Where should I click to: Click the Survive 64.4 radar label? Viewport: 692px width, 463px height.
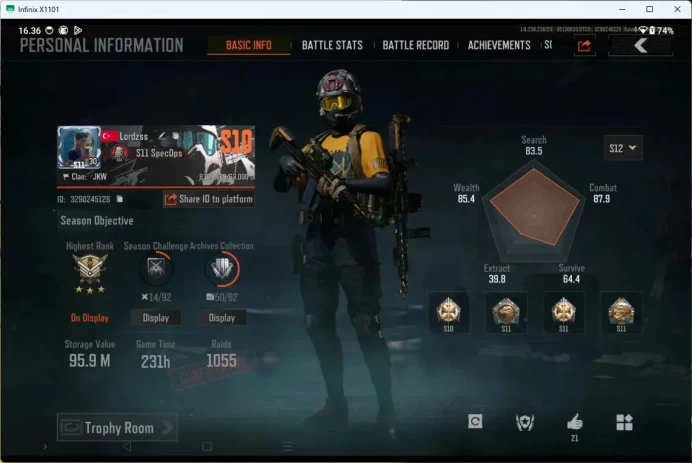pos(572,274)
